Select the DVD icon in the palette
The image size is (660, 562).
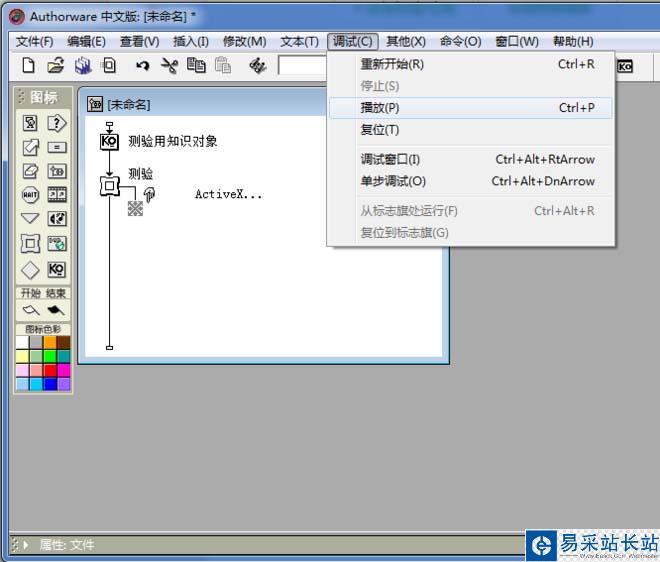point(57,243)
